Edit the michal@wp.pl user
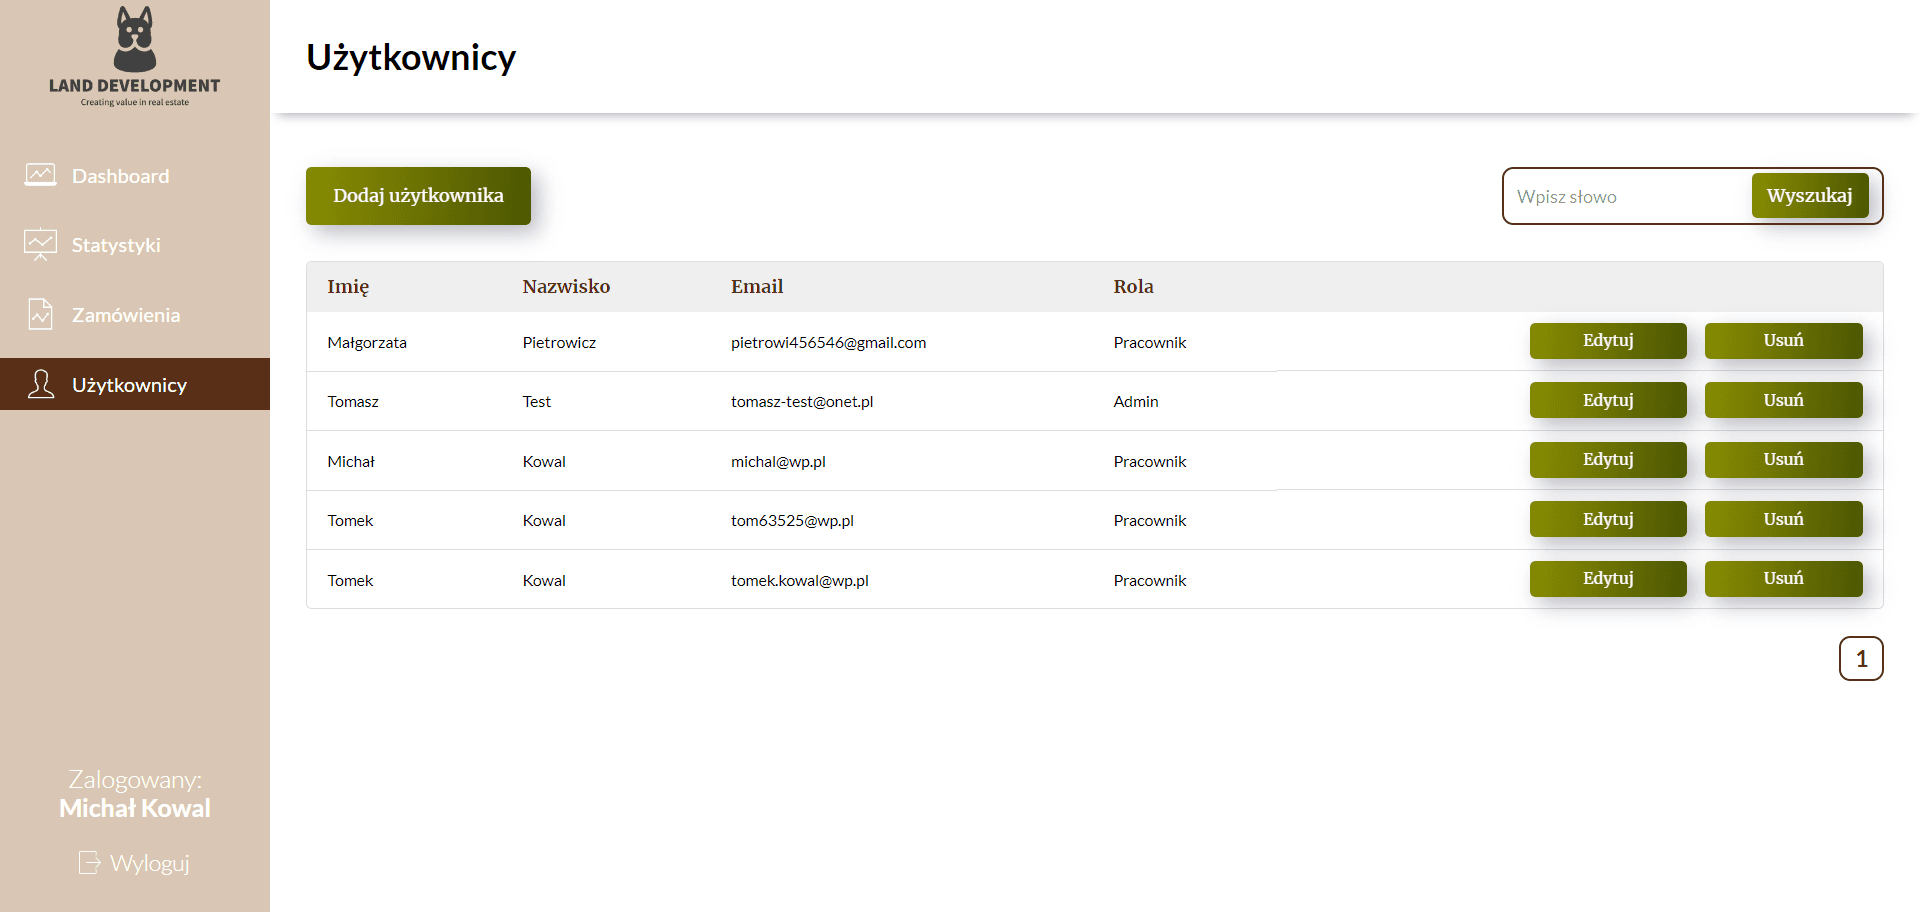This screenshot has width=1920, height=912. pos(1608,460)
